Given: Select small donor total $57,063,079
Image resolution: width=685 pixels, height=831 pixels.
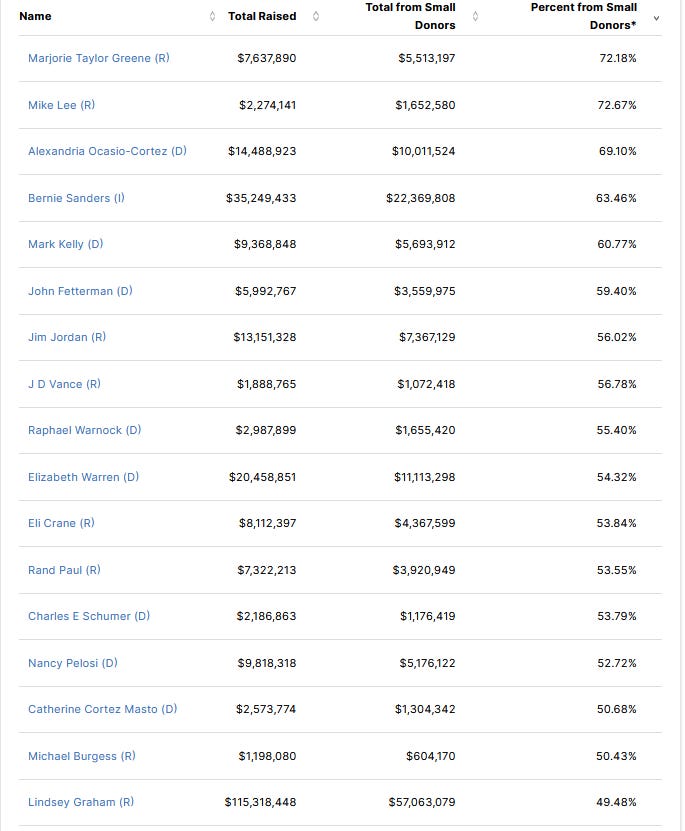Looking at the screenshot, I should 422,802.
